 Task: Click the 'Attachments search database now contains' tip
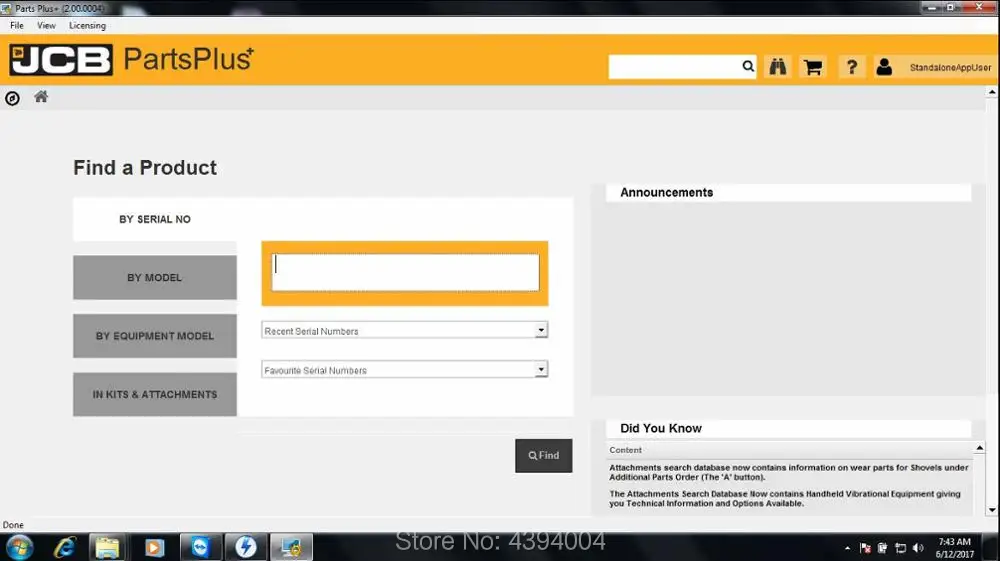tap(788, 472)
